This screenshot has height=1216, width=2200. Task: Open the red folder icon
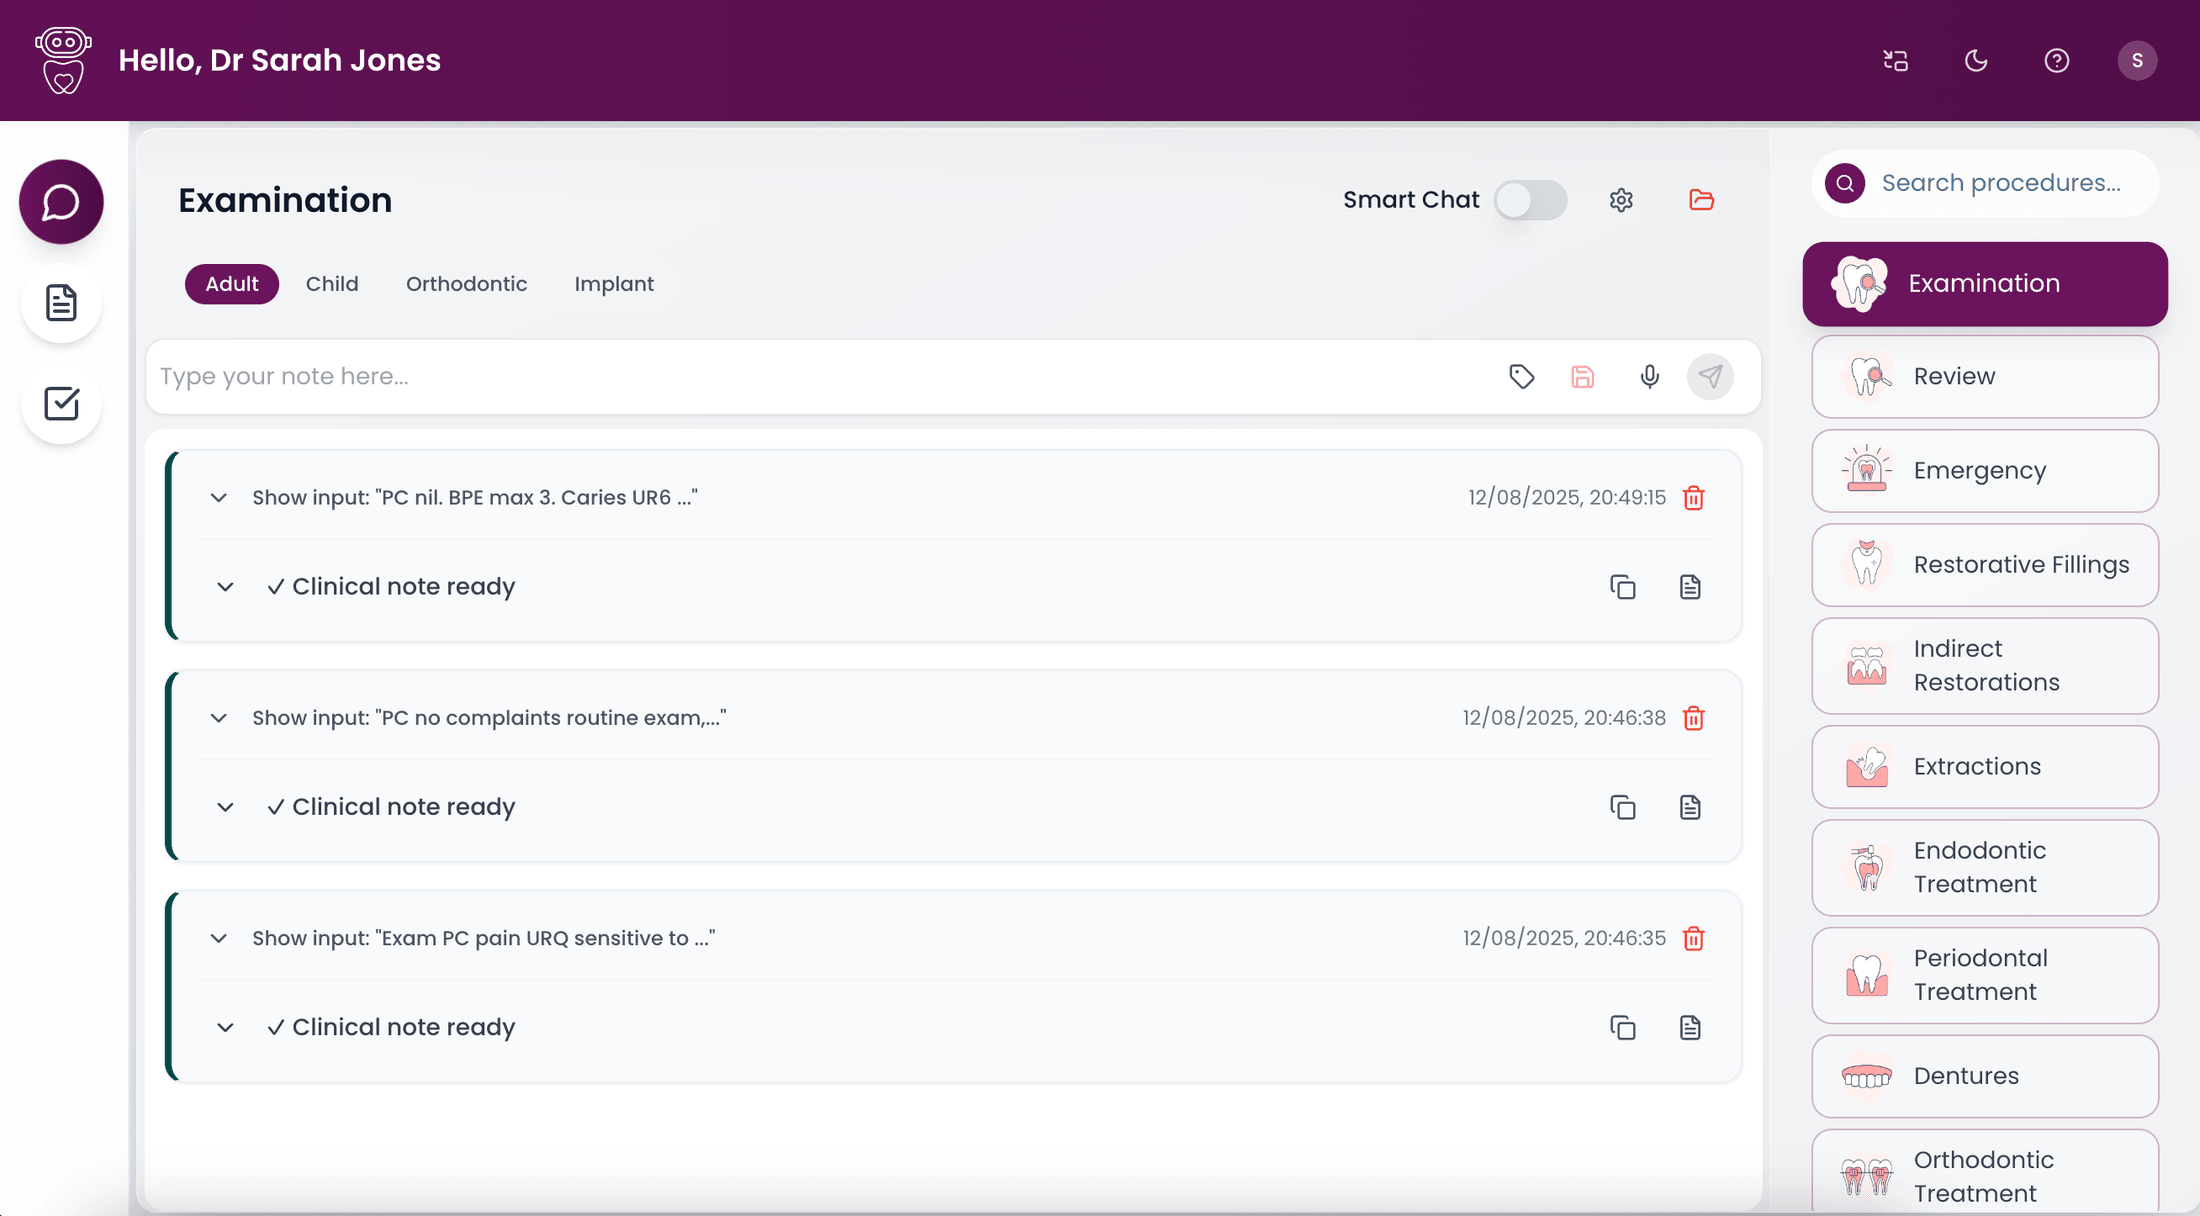pyautogui.click(x=1701, y=200)
